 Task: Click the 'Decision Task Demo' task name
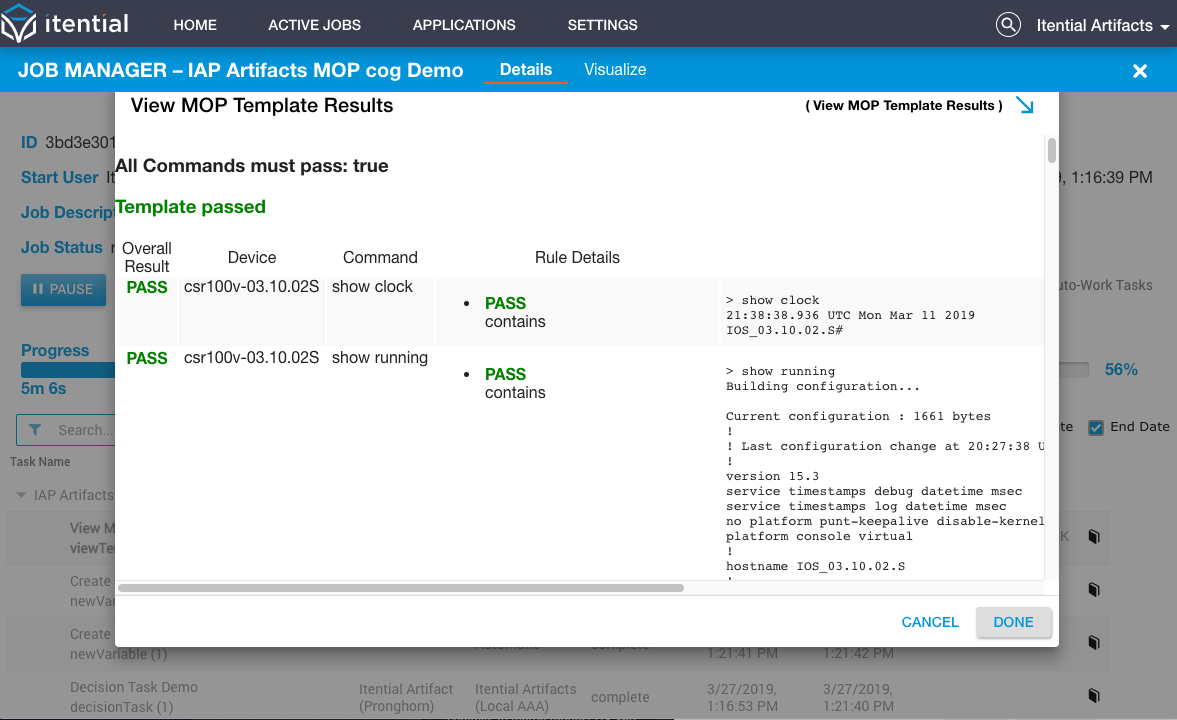[x=134, y=687]
